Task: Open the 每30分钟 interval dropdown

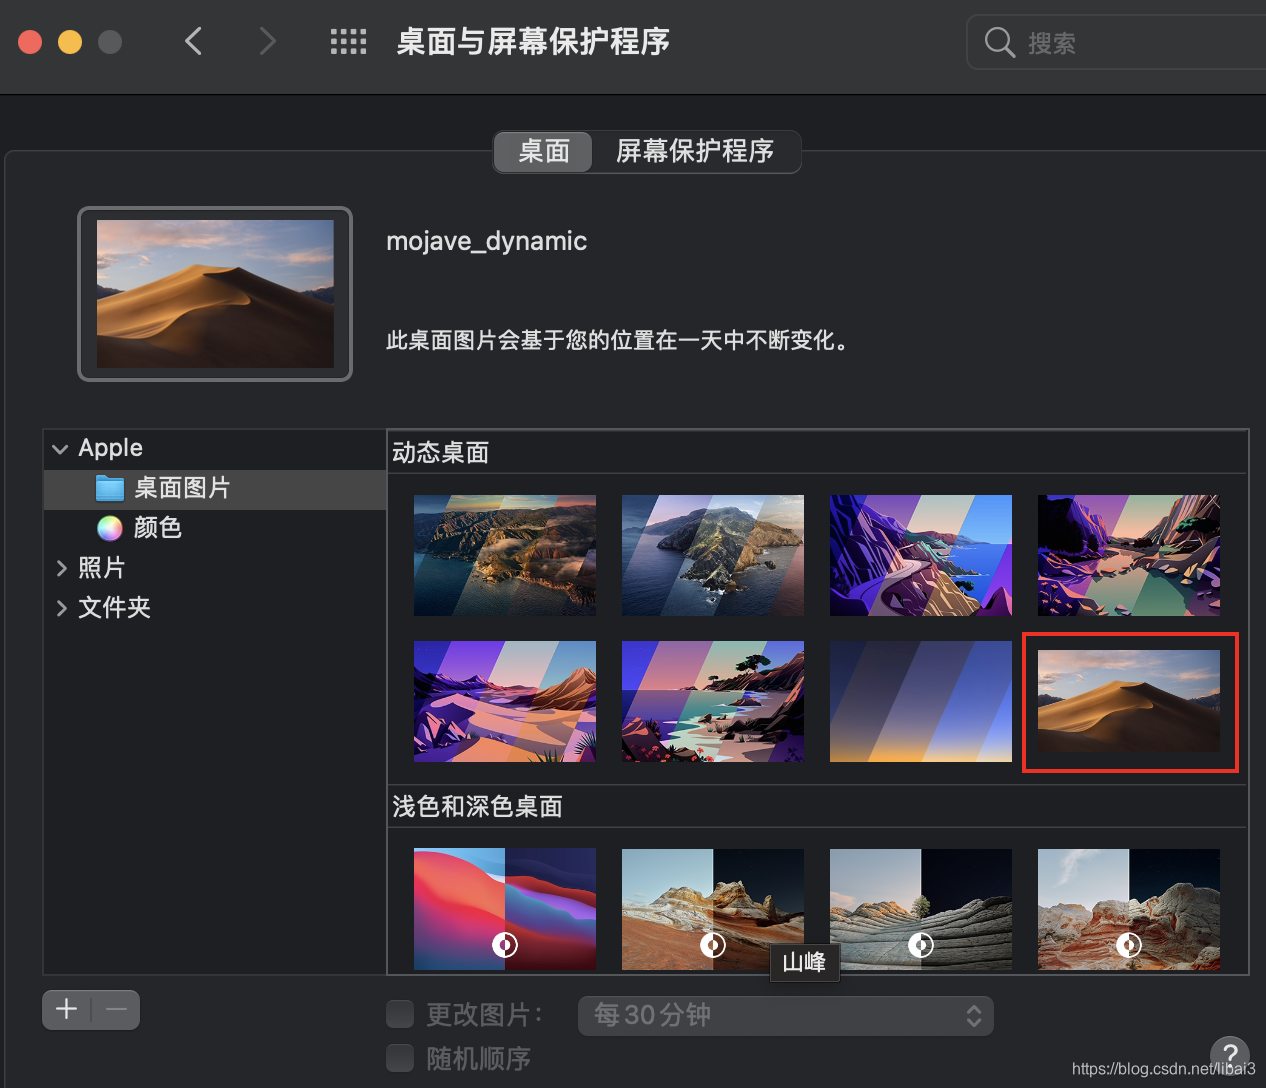Action: pos(785,1016)
